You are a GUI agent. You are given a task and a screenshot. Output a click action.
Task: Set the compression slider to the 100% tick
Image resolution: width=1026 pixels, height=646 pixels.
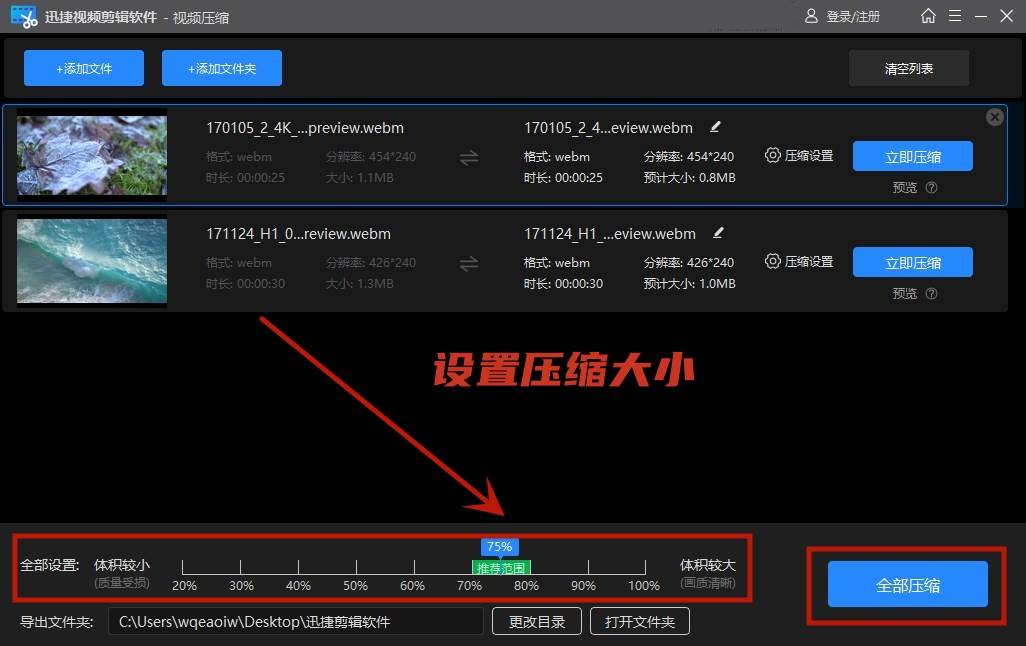[645, 567]
